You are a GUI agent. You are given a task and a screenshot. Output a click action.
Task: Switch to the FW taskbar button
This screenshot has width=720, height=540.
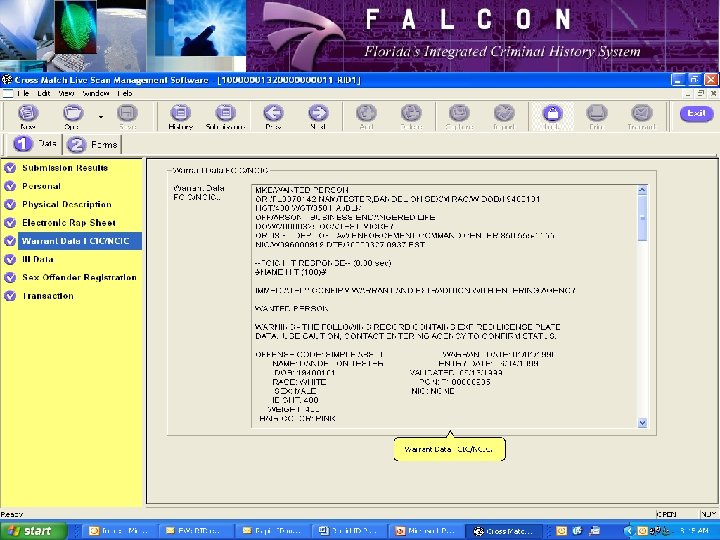point(197,531)
